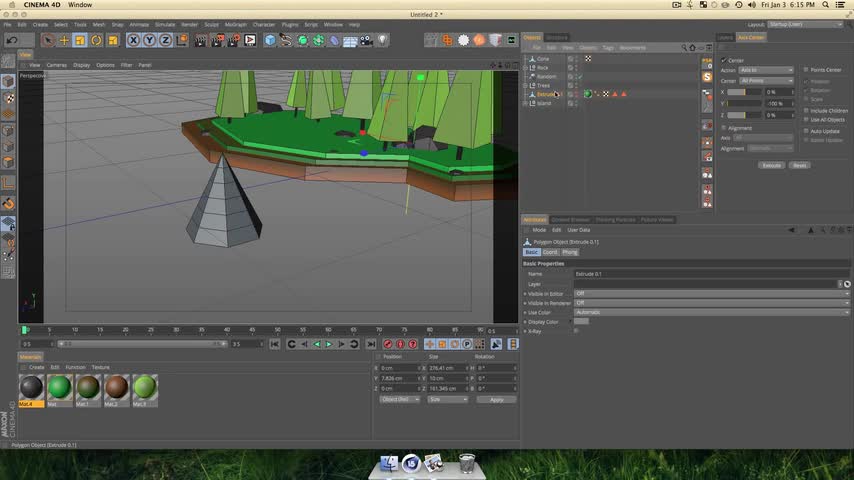Click the Execute button
This screenshot has width=854, height=480.
[x=771, y=165]
